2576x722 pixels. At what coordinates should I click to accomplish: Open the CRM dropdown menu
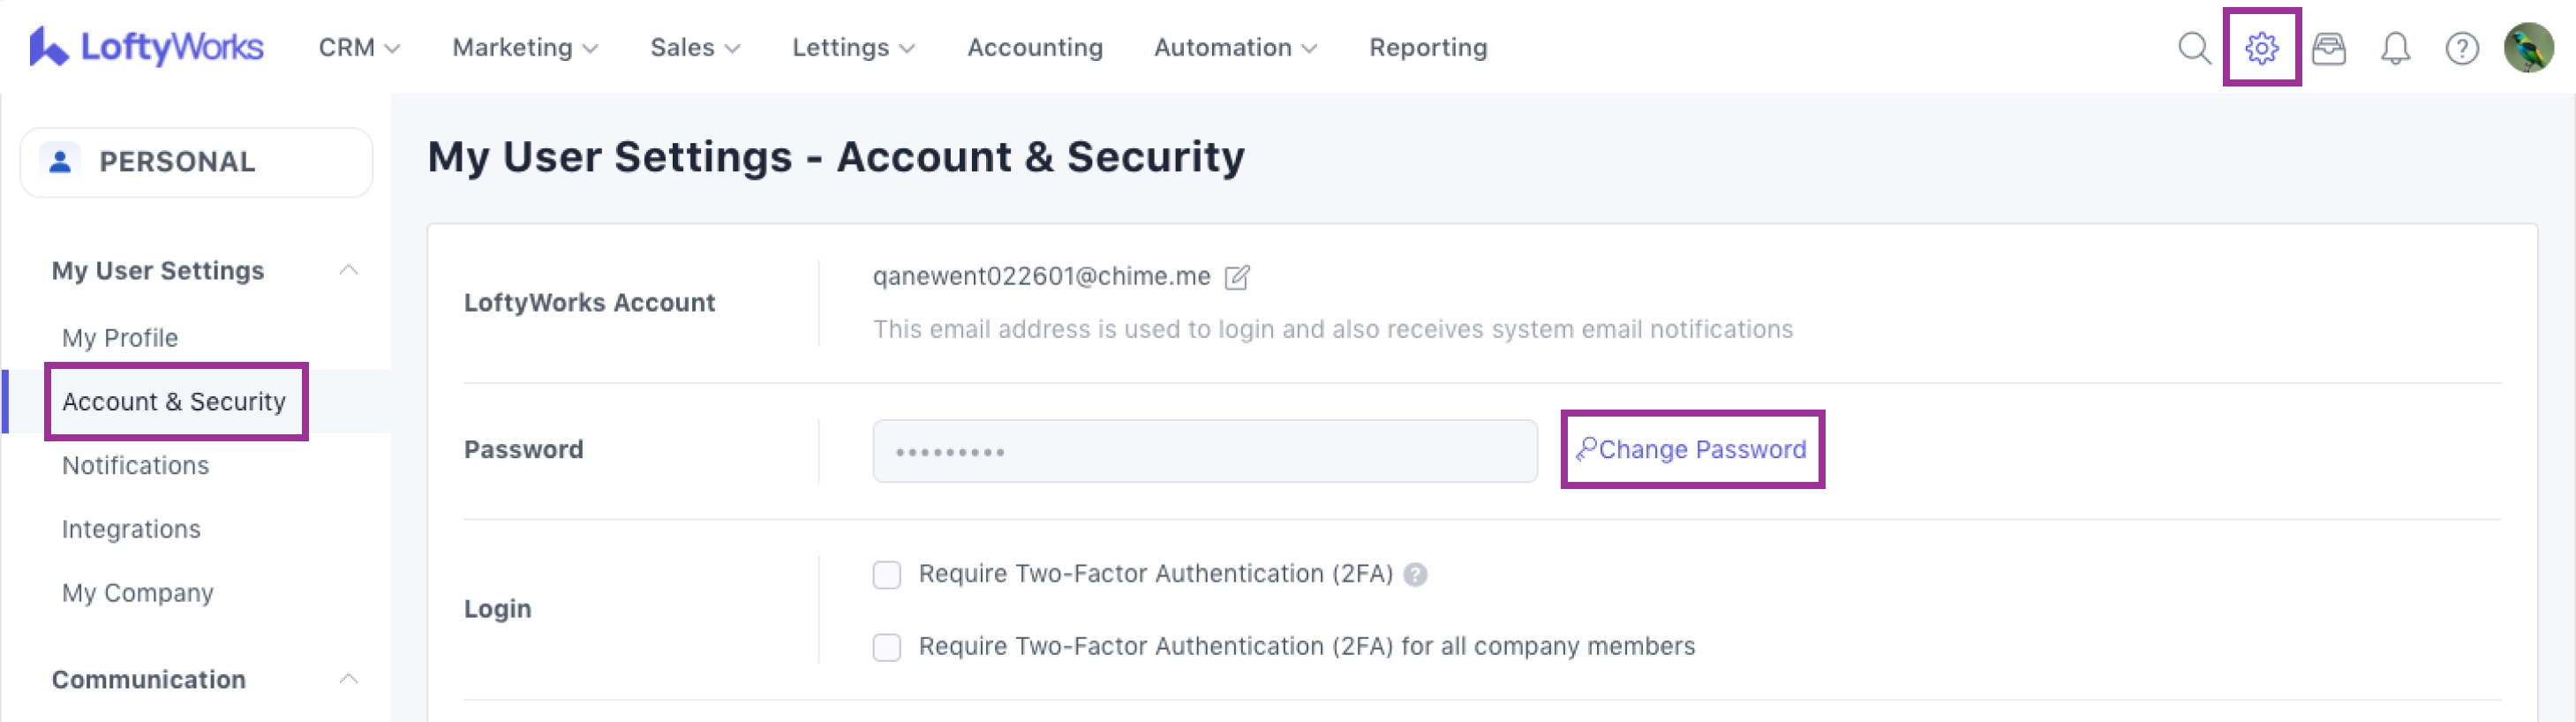pos(358,48)
